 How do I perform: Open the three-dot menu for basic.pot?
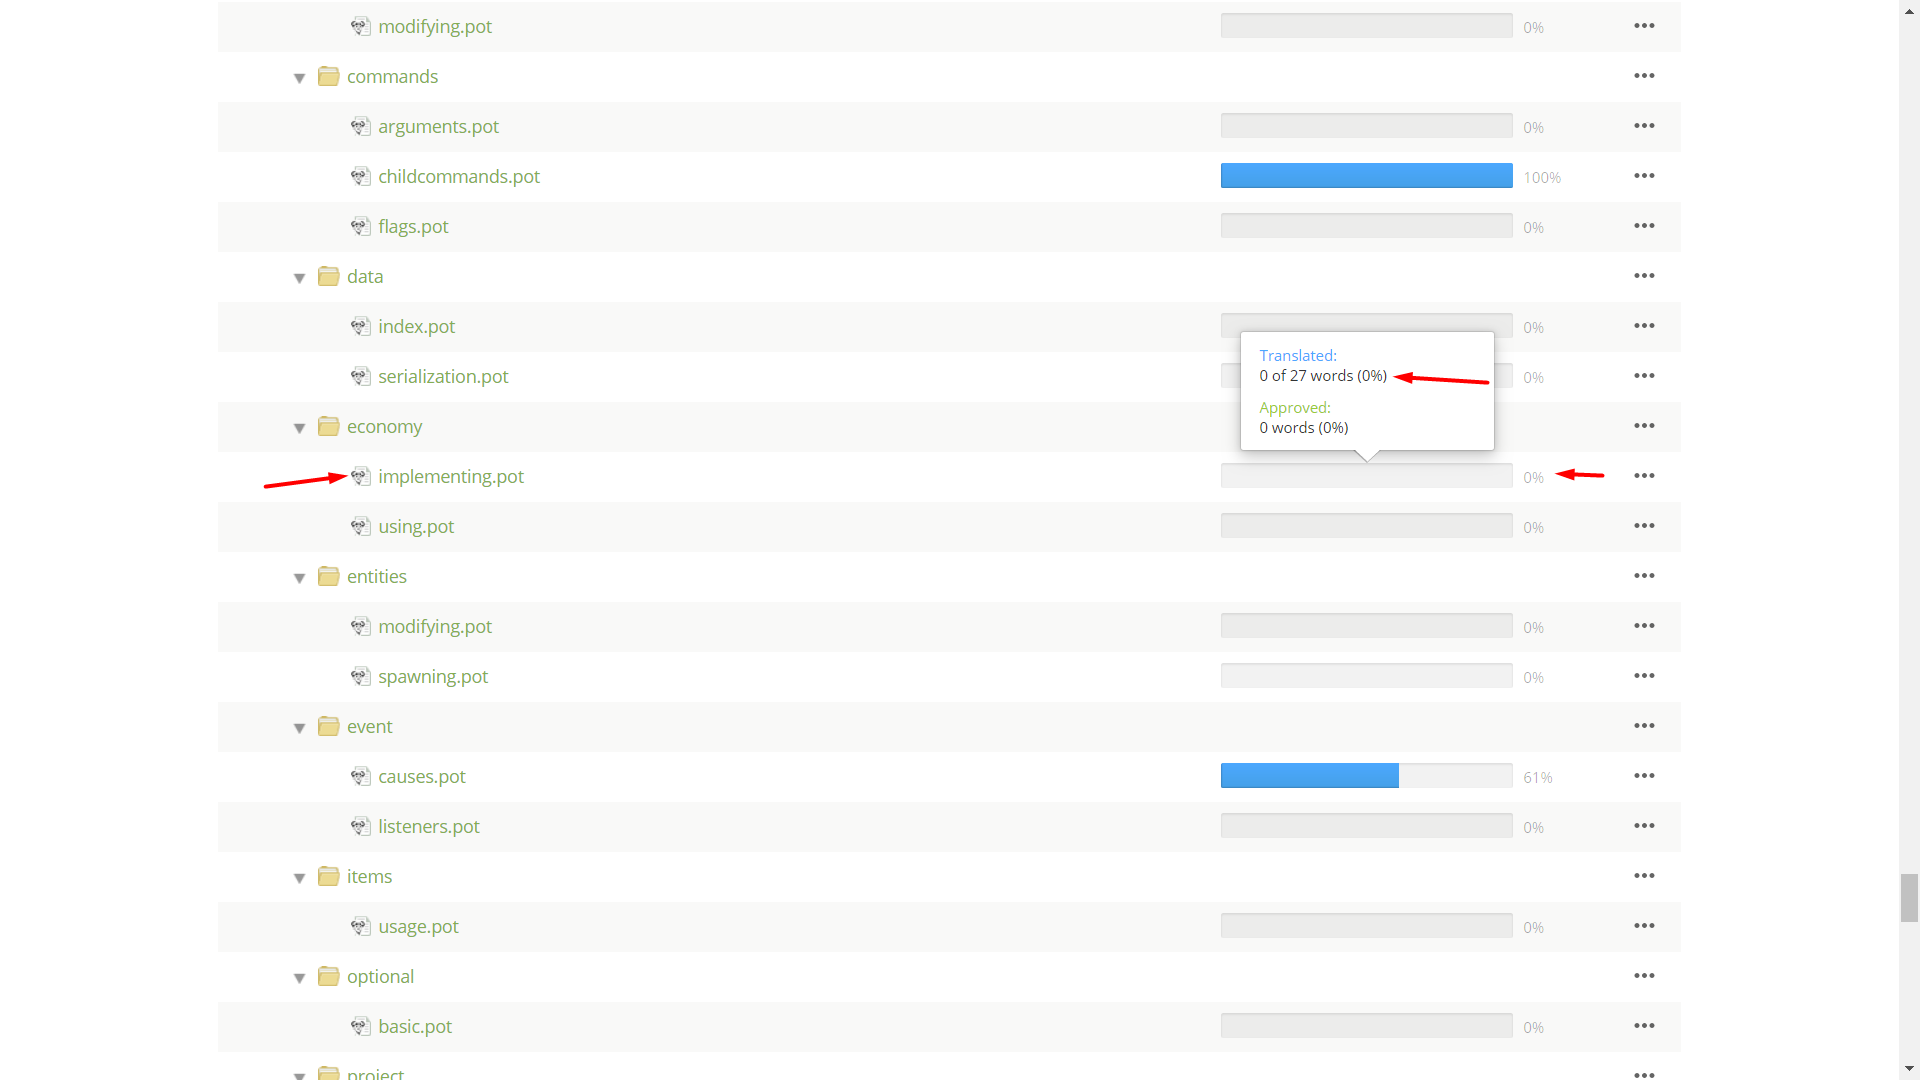1644,1026
